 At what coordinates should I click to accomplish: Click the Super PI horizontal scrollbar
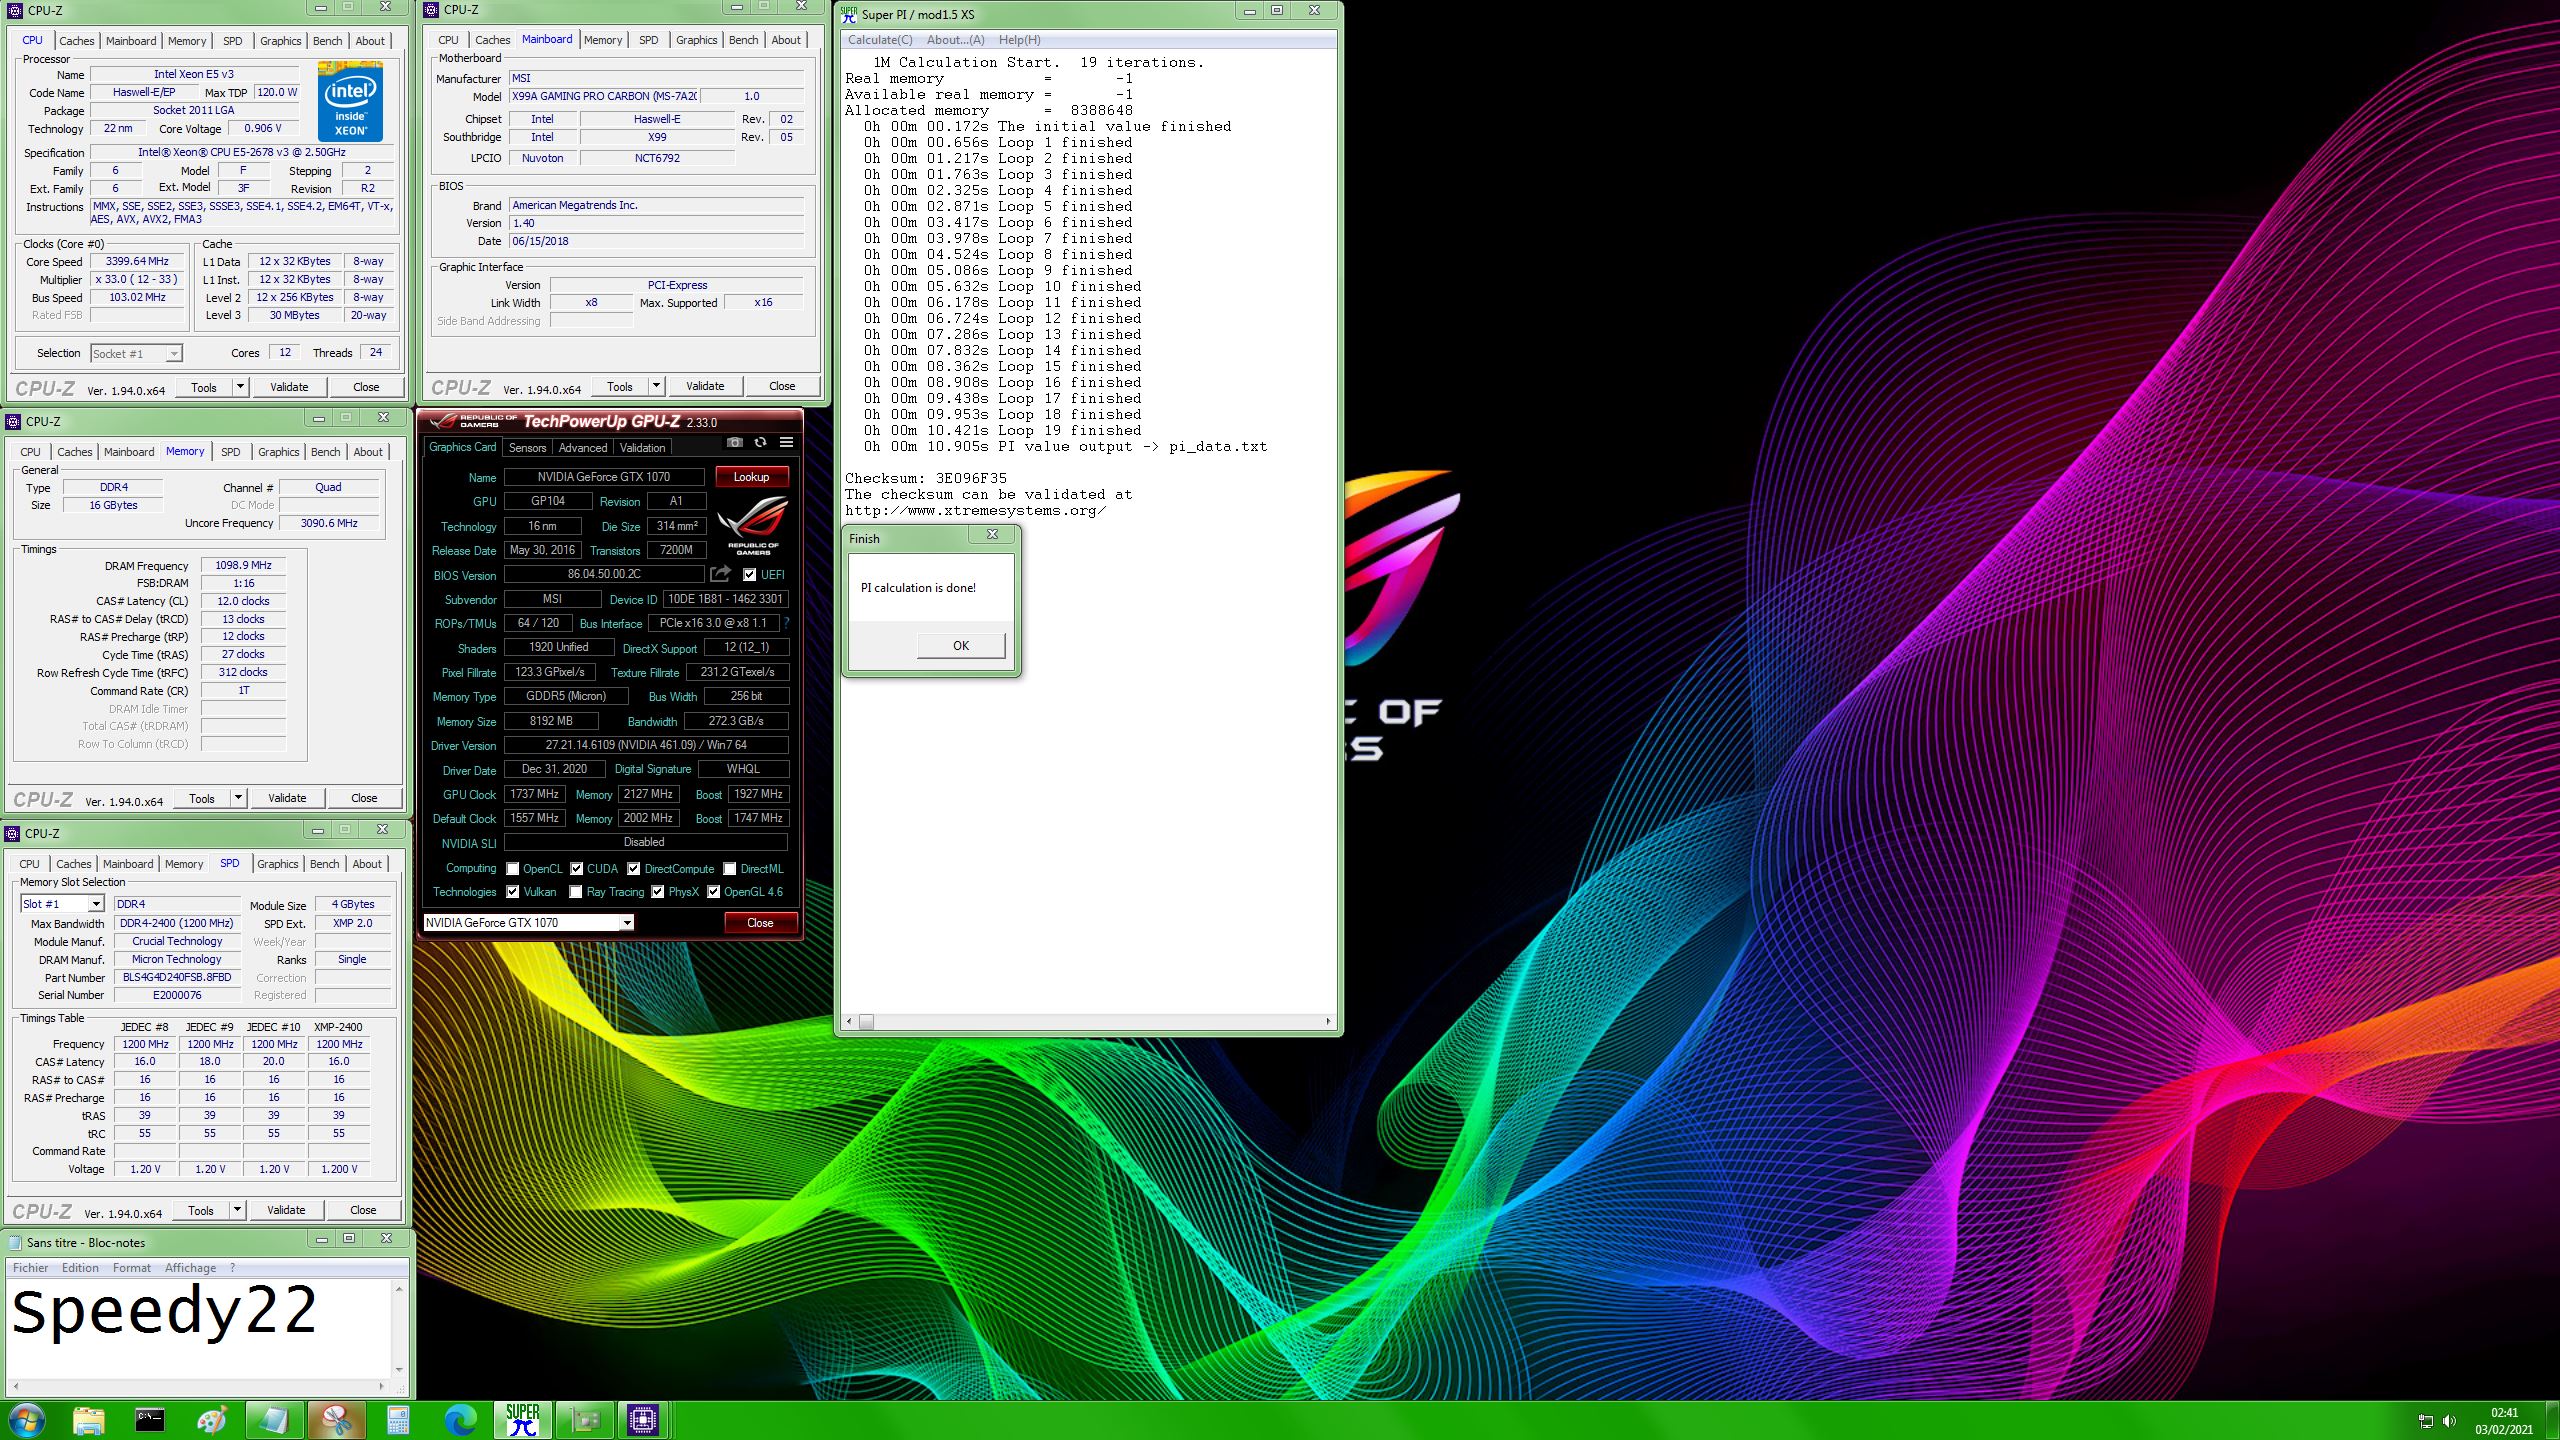tap(1087, 1021)
